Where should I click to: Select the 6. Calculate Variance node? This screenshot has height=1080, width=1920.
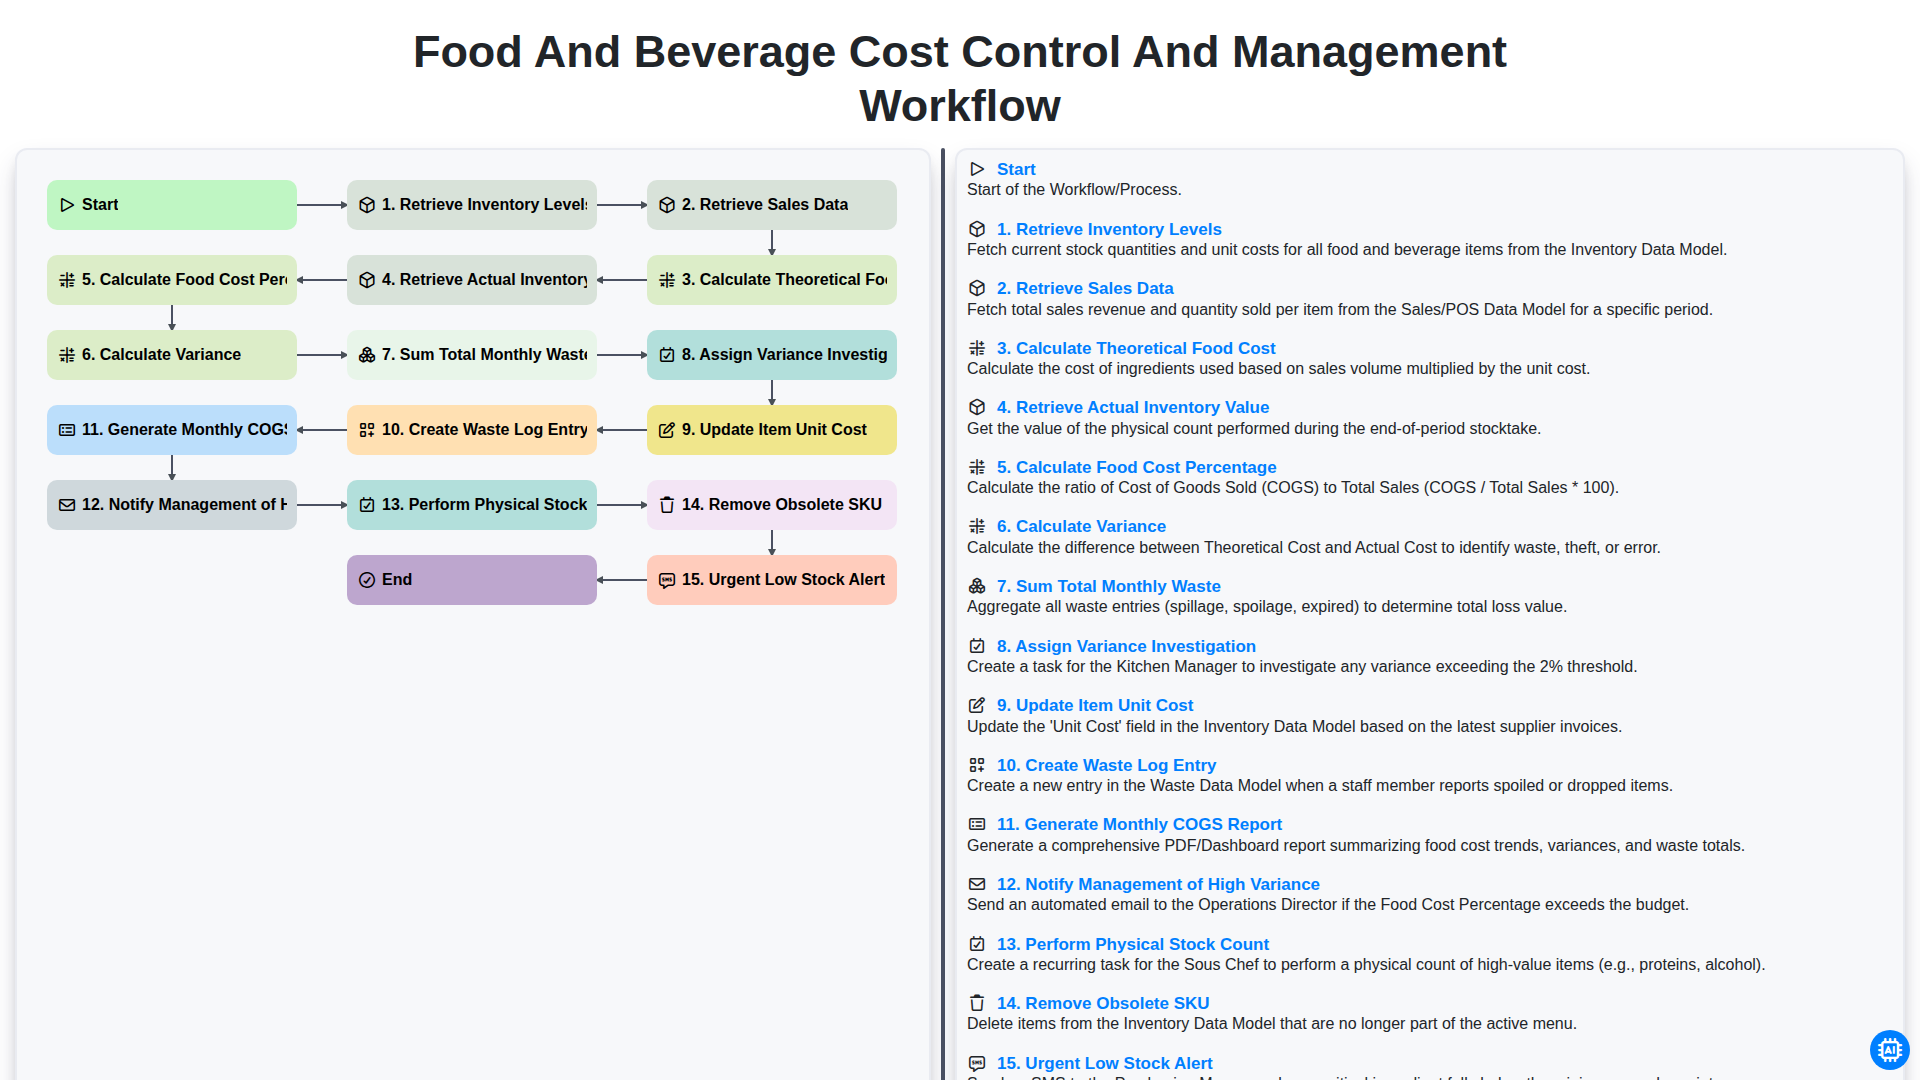[x=172, y=355]
